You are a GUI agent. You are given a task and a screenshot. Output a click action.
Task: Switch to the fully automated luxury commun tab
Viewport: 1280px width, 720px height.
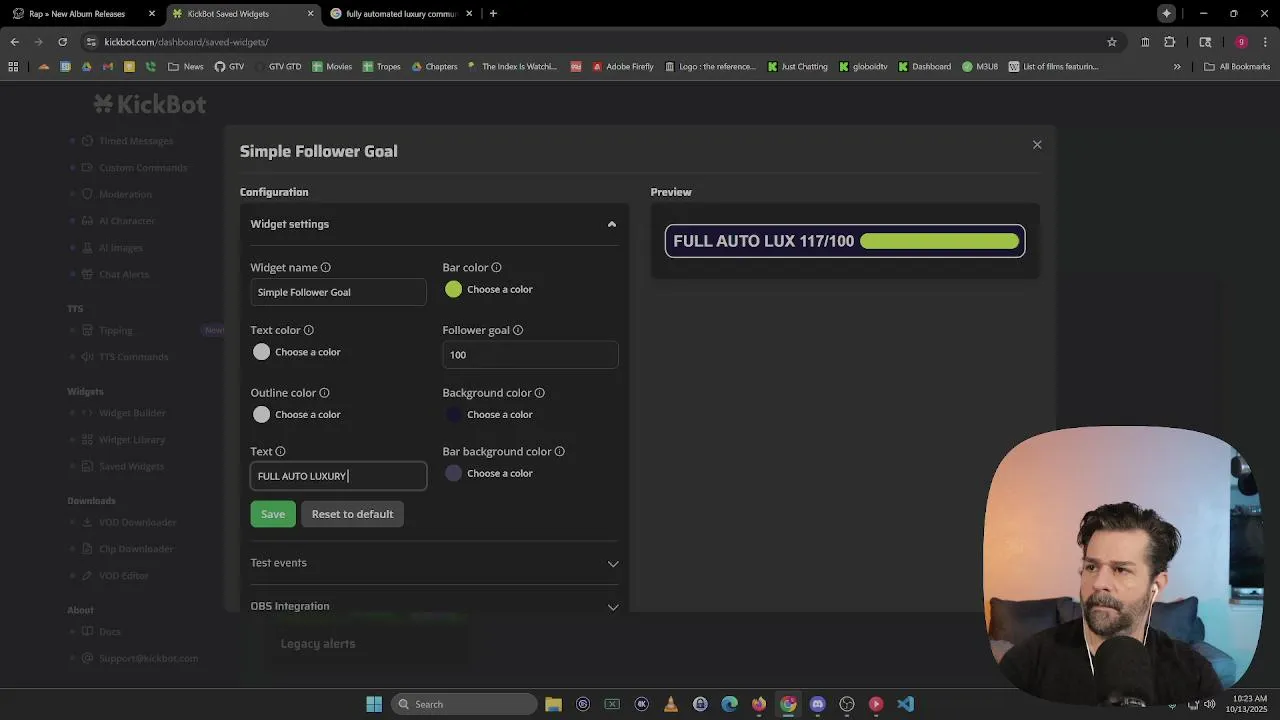pos(401,14)
